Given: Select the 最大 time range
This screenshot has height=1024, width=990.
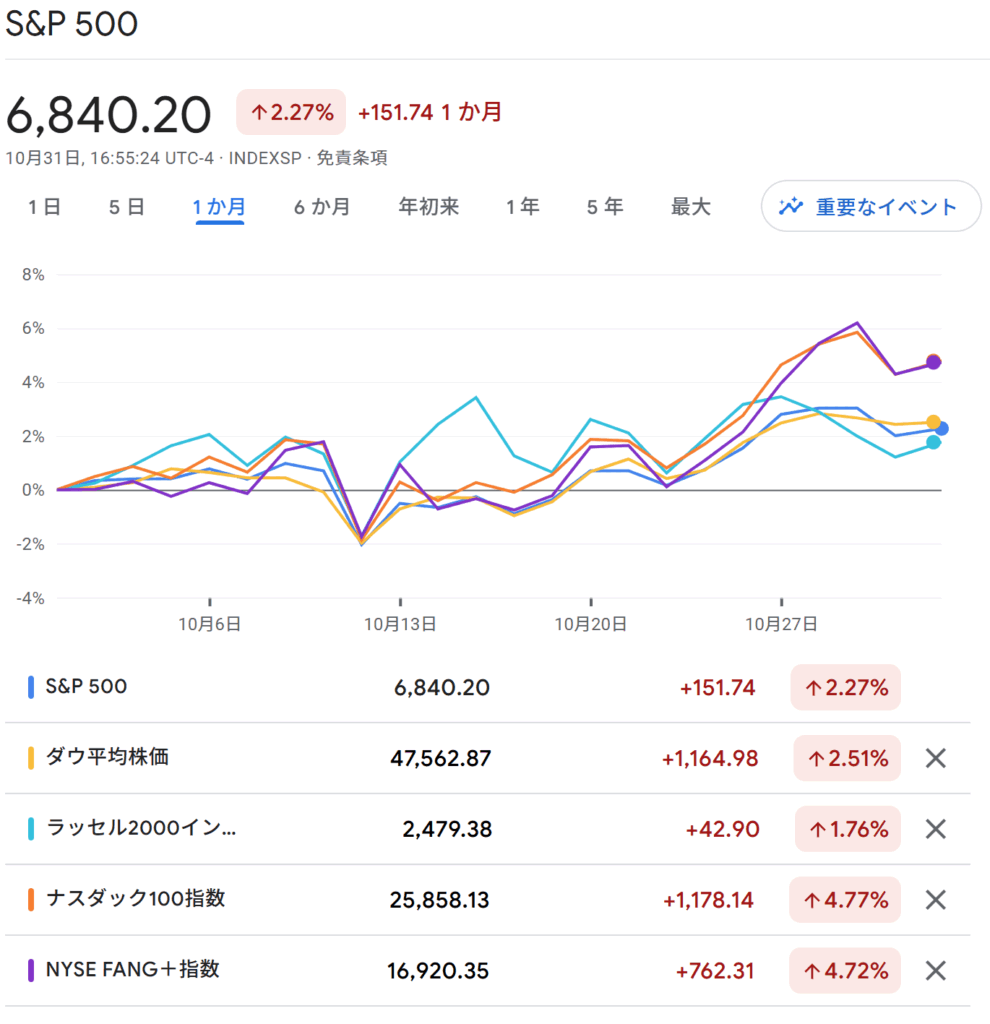Looking at the screenshot, I should (690, 207).
